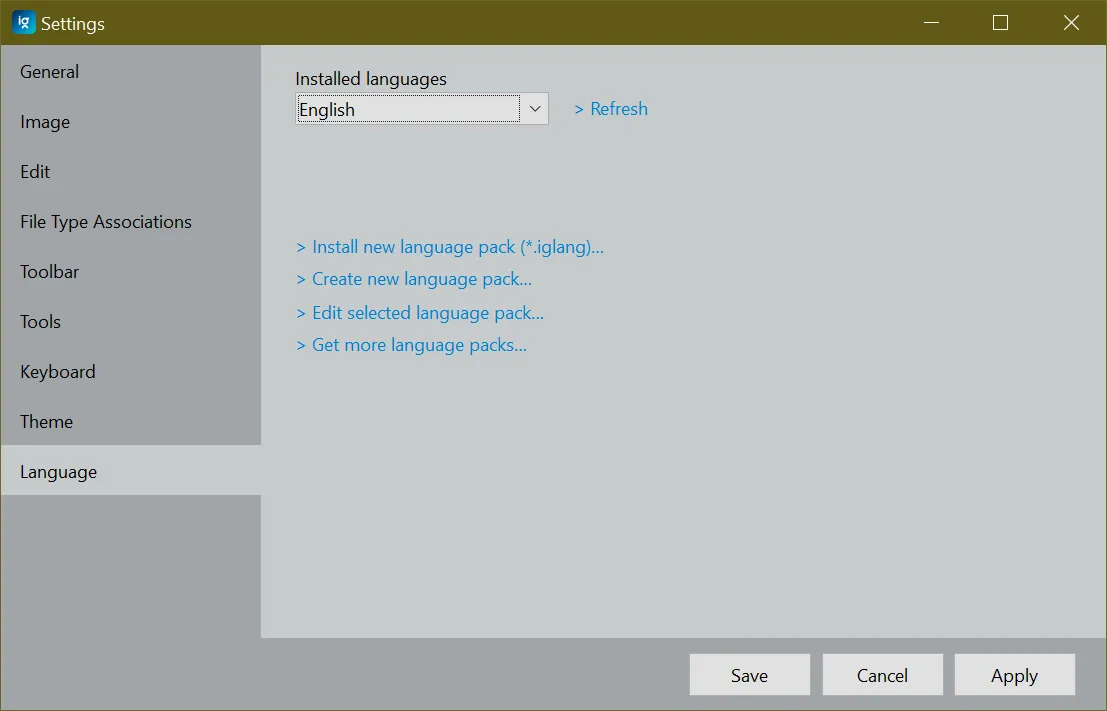Image resolution: width=1107 pixels, height=711 pixels.
Task: Cancel the settings dialog
Action: 882,675
